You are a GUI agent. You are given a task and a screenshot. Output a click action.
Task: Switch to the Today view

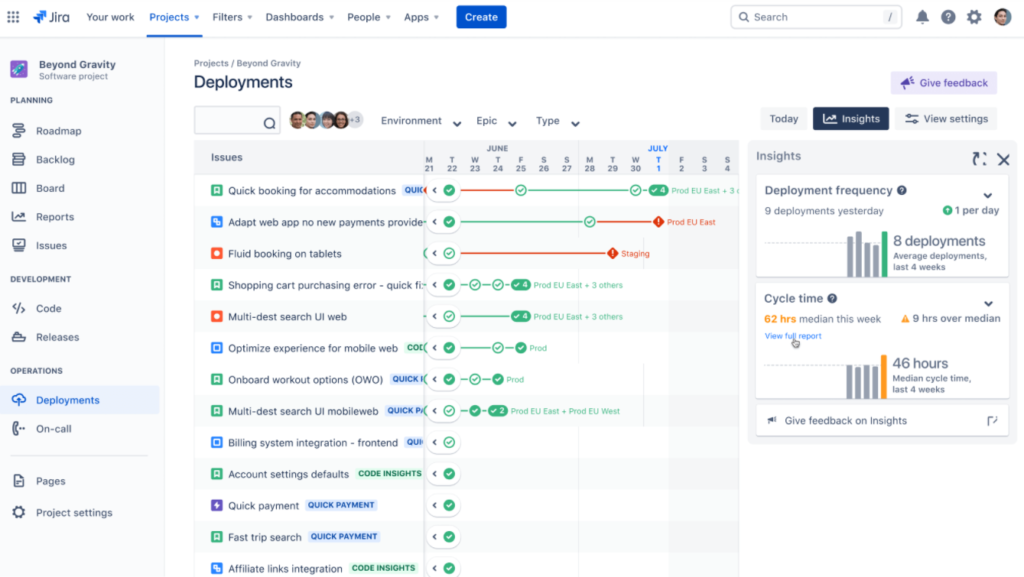point(784,118)
